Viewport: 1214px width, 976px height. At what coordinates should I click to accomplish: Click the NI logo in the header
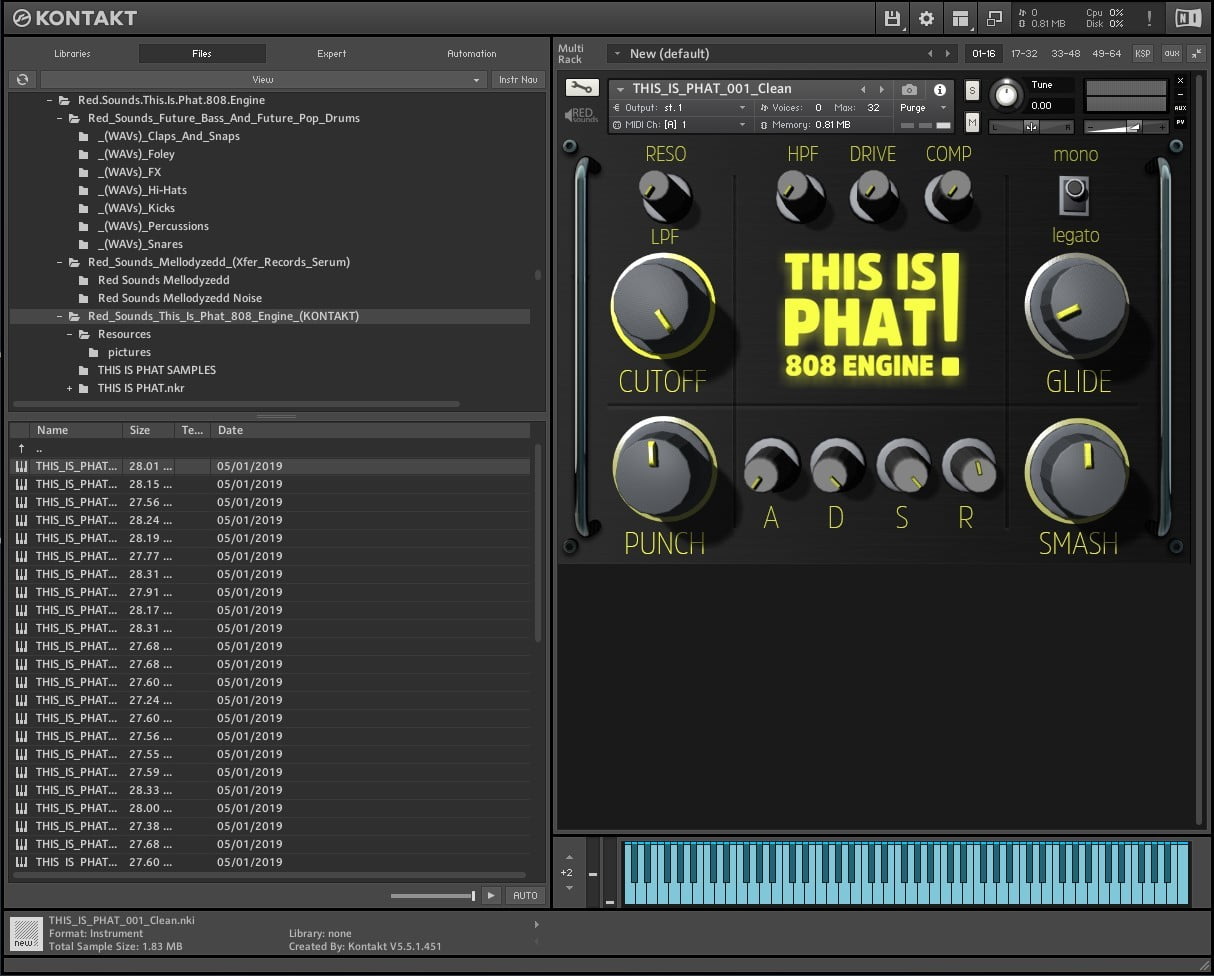[1187, 18]
